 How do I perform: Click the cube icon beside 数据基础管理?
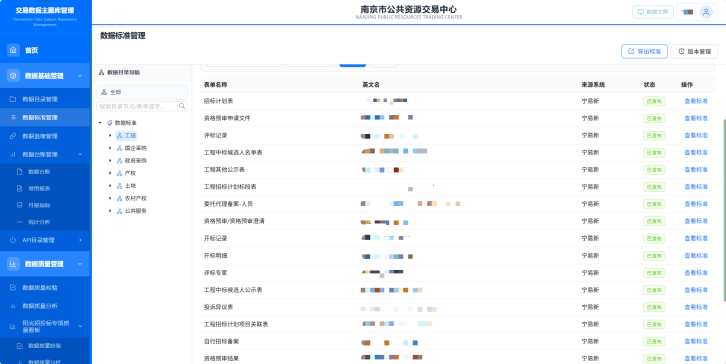coord(13,75)
